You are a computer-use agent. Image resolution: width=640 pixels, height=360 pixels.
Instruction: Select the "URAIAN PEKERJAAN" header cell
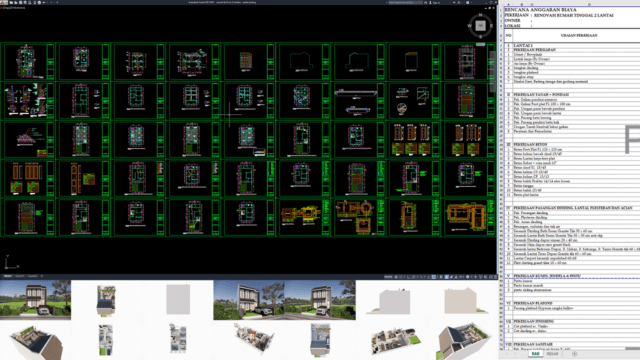coord(579,36)
